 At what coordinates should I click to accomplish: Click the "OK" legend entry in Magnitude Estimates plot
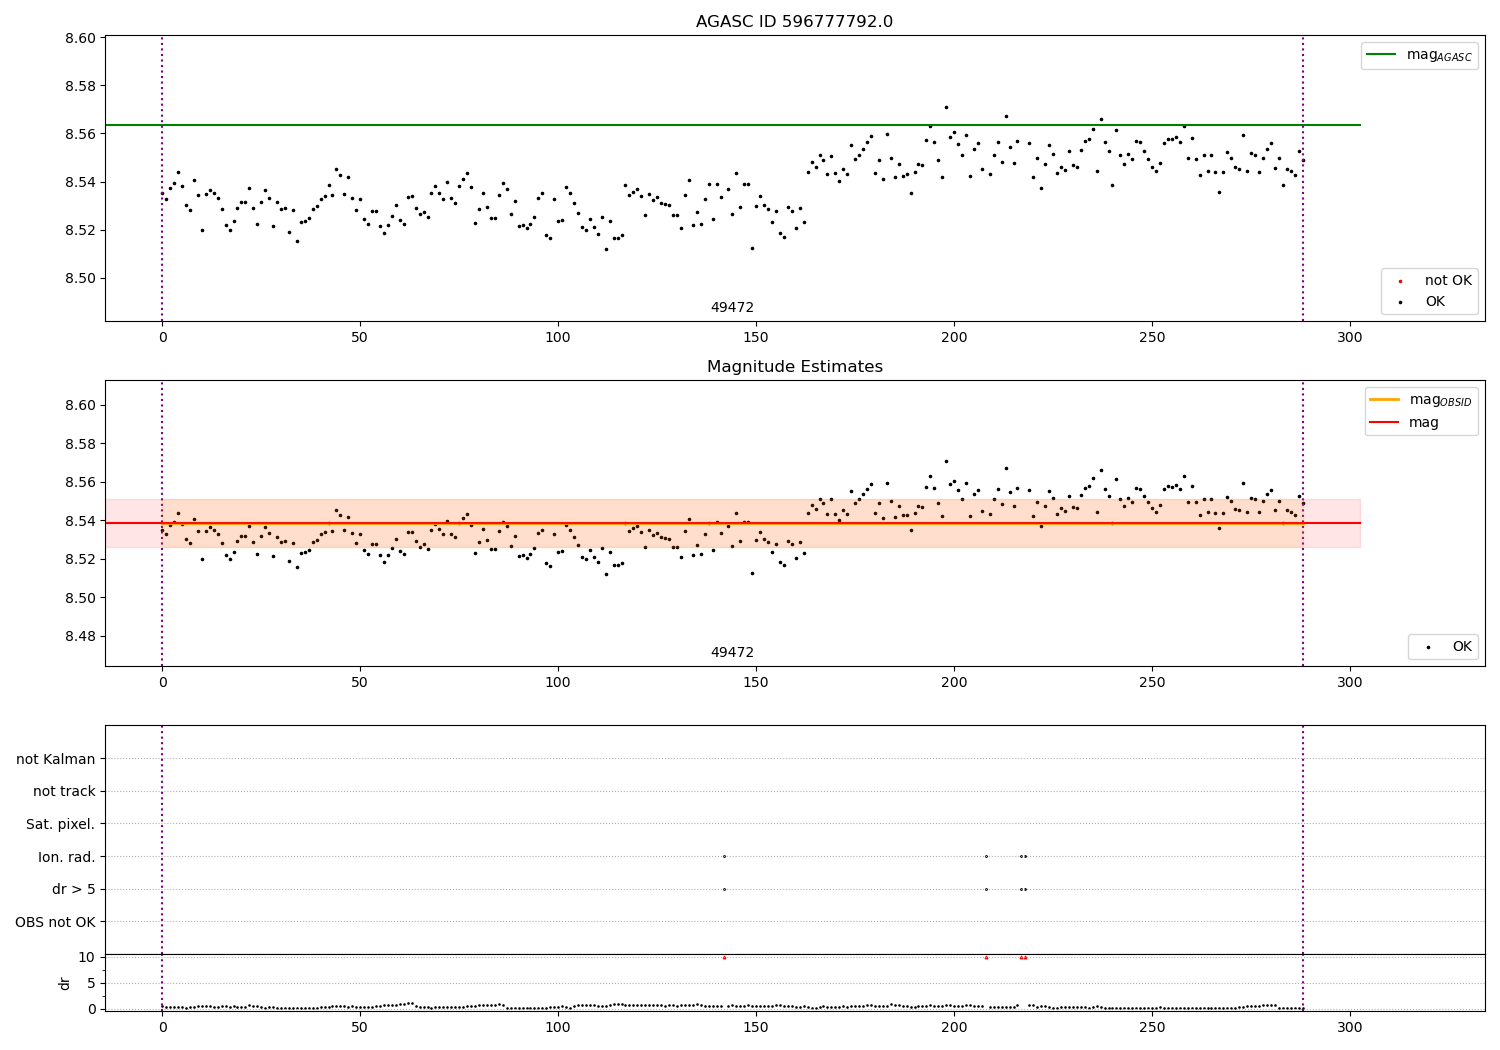(1462, 647)
